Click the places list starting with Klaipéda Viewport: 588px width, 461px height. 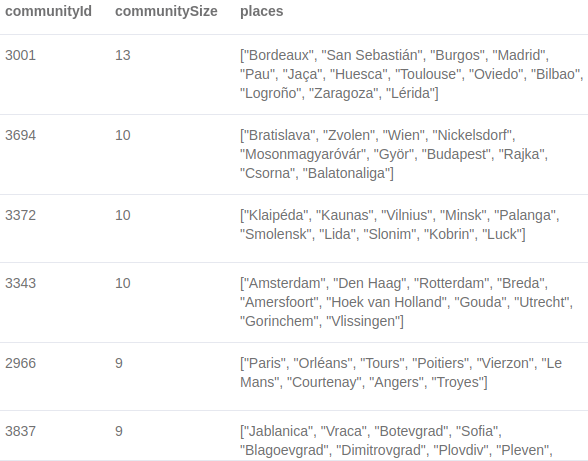click(400, 225)
